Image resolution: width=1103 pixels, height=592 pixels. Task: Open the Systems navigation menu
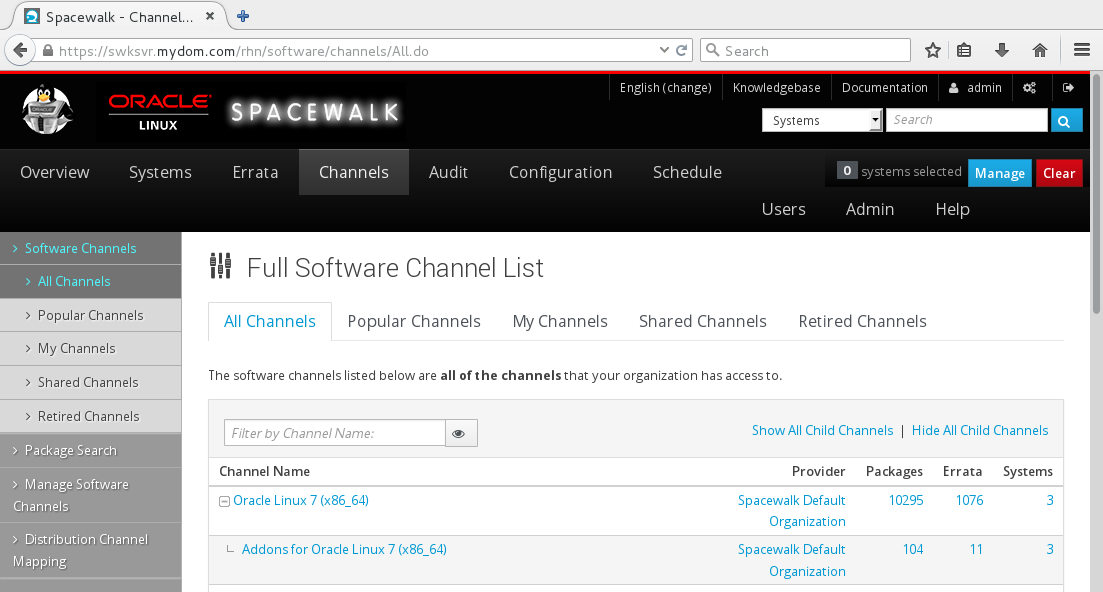pyautogui.click(x=160, y=172)
